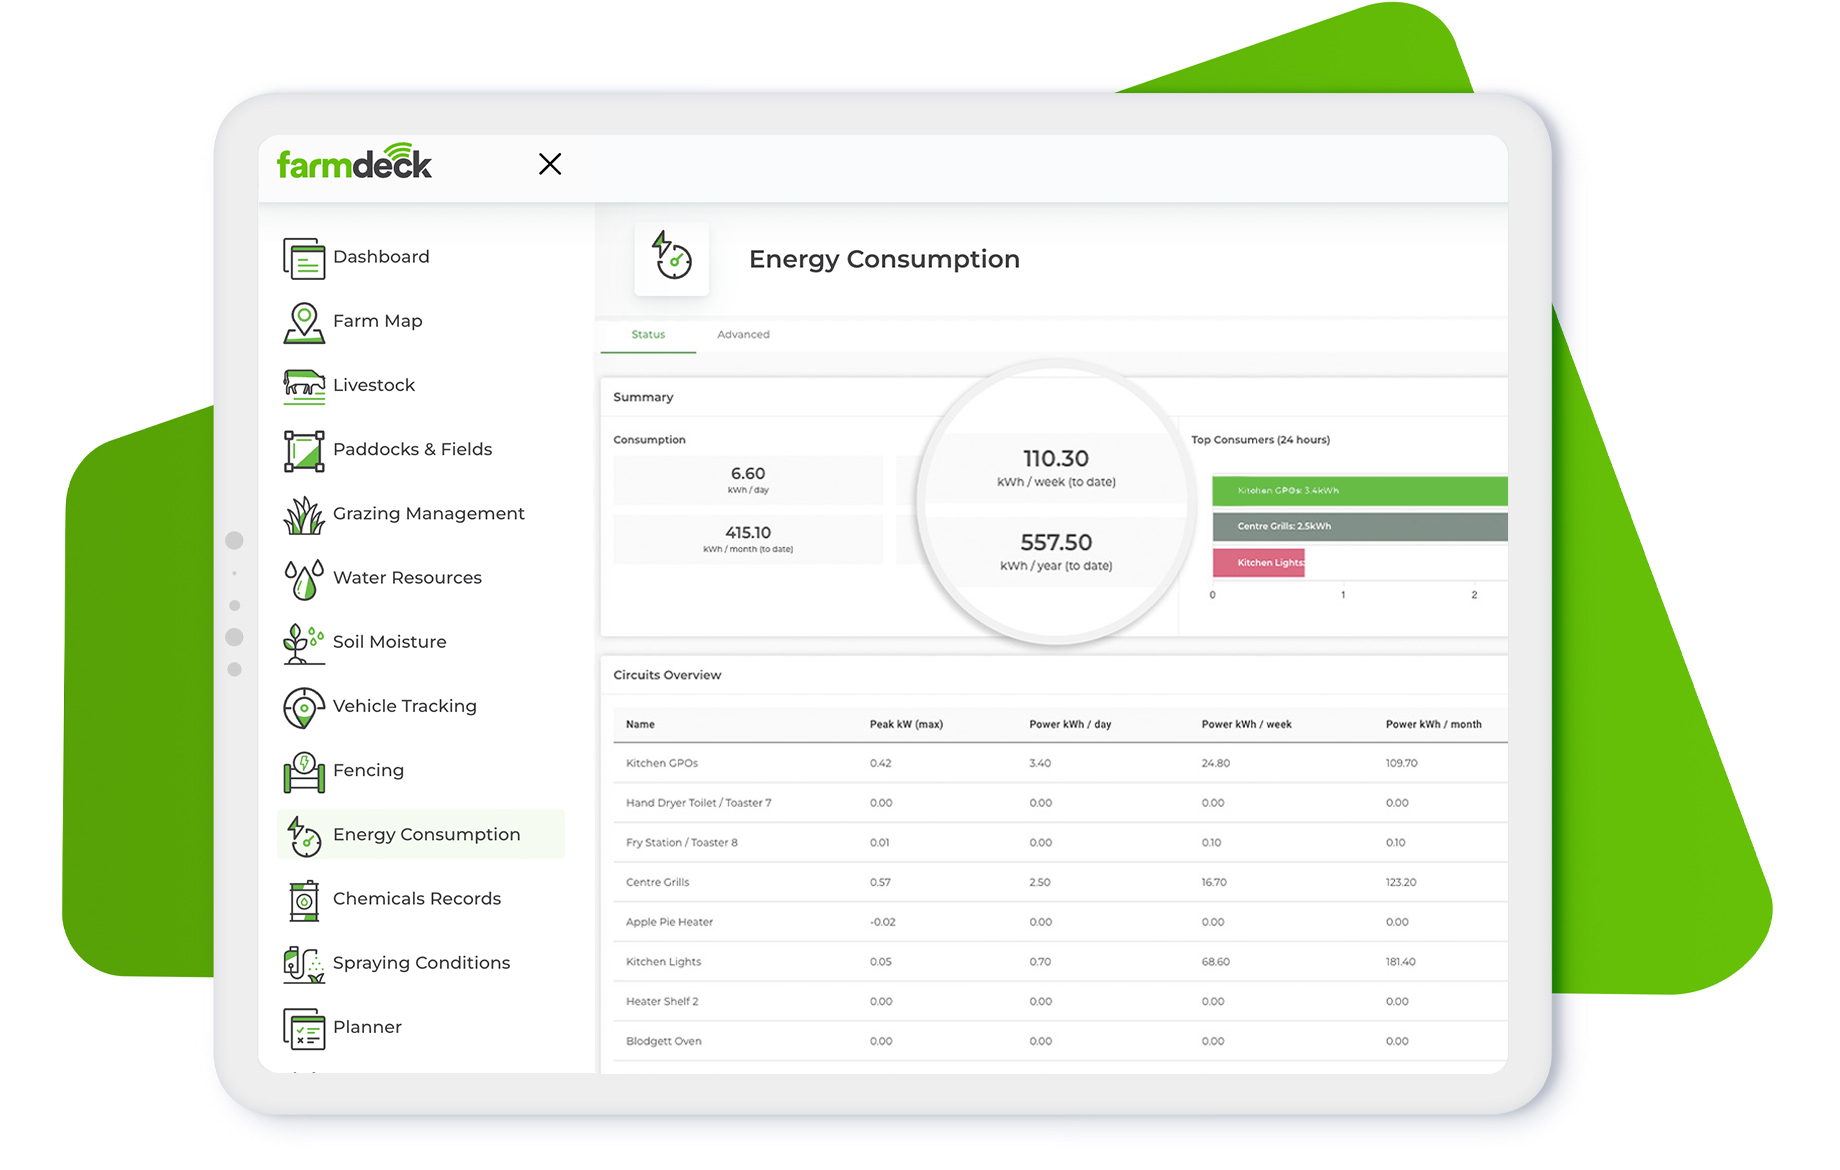Click the farmdeck logo
Viewport: 1840px width, 1170px height.
(x=354, y=163)
